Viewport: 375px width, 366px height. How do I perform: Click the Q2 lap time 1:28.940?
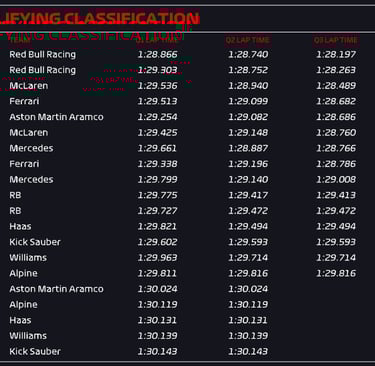[x=248, y=86]
